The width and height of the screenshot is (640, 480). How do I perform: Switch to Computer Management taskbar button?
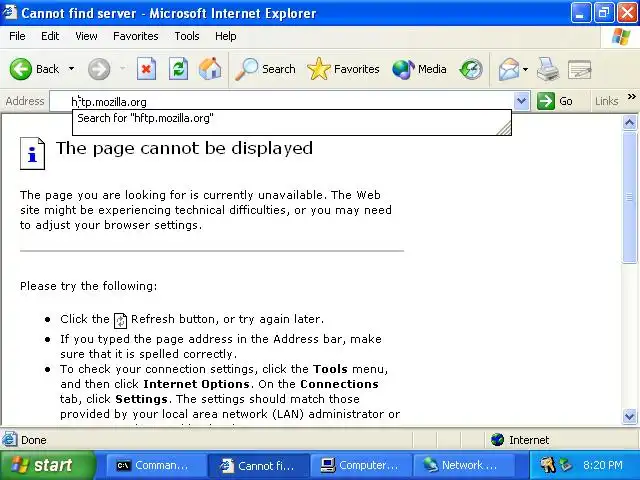(x=361, y=465)
